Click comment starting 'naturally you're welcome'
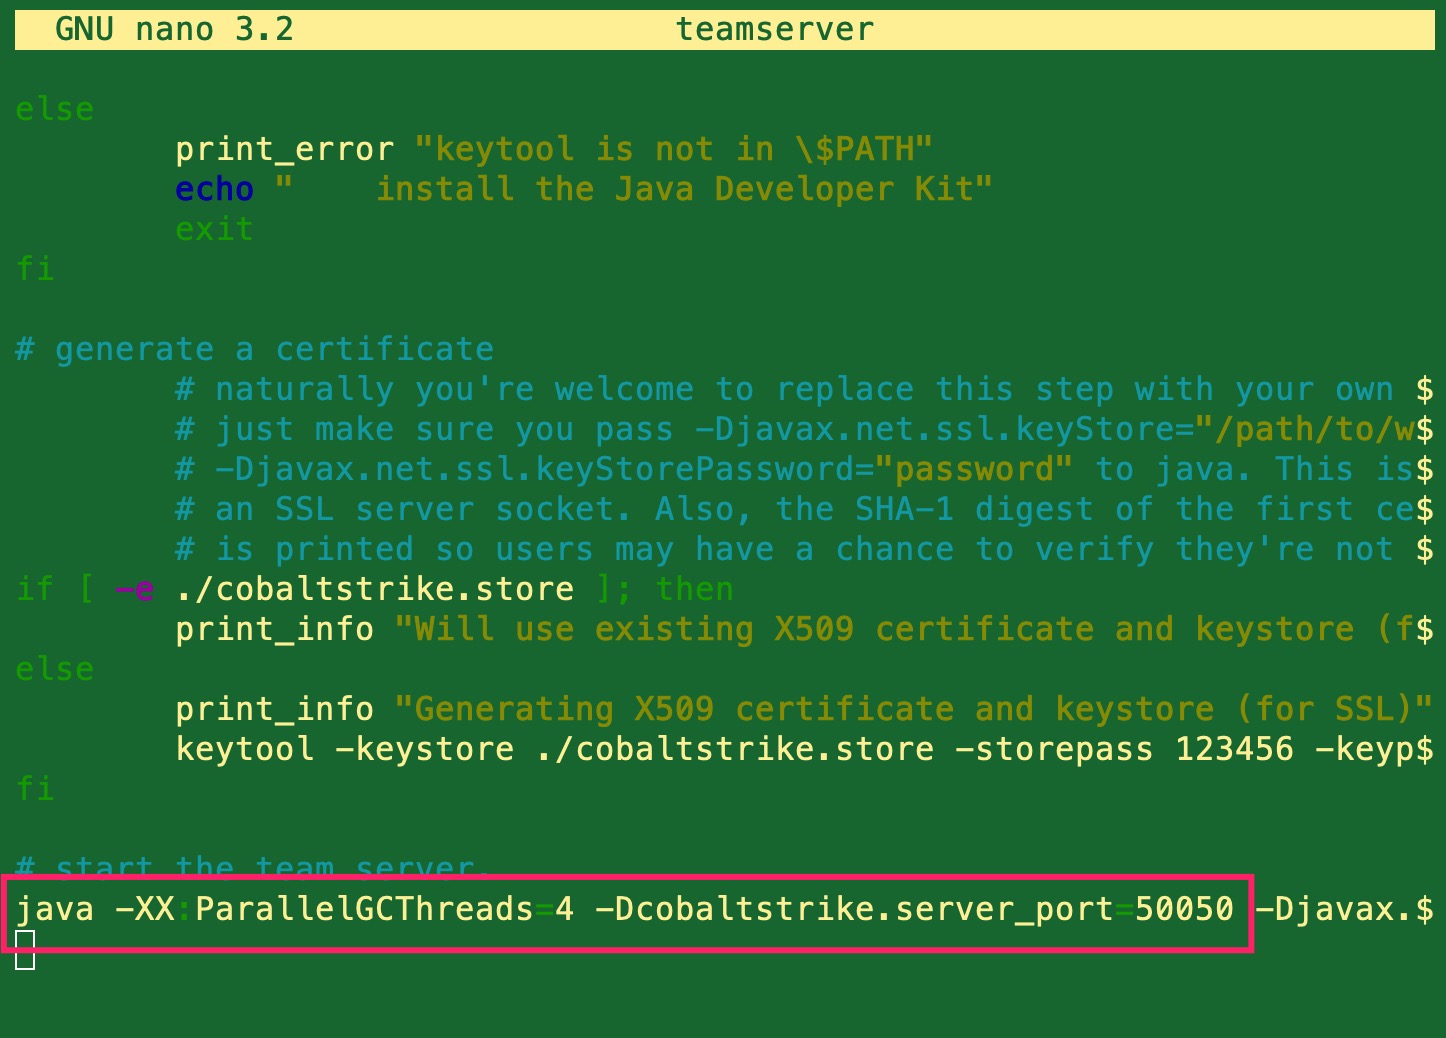The width and height of the screenshot is (1446, 1038). [x=805, y=389]
